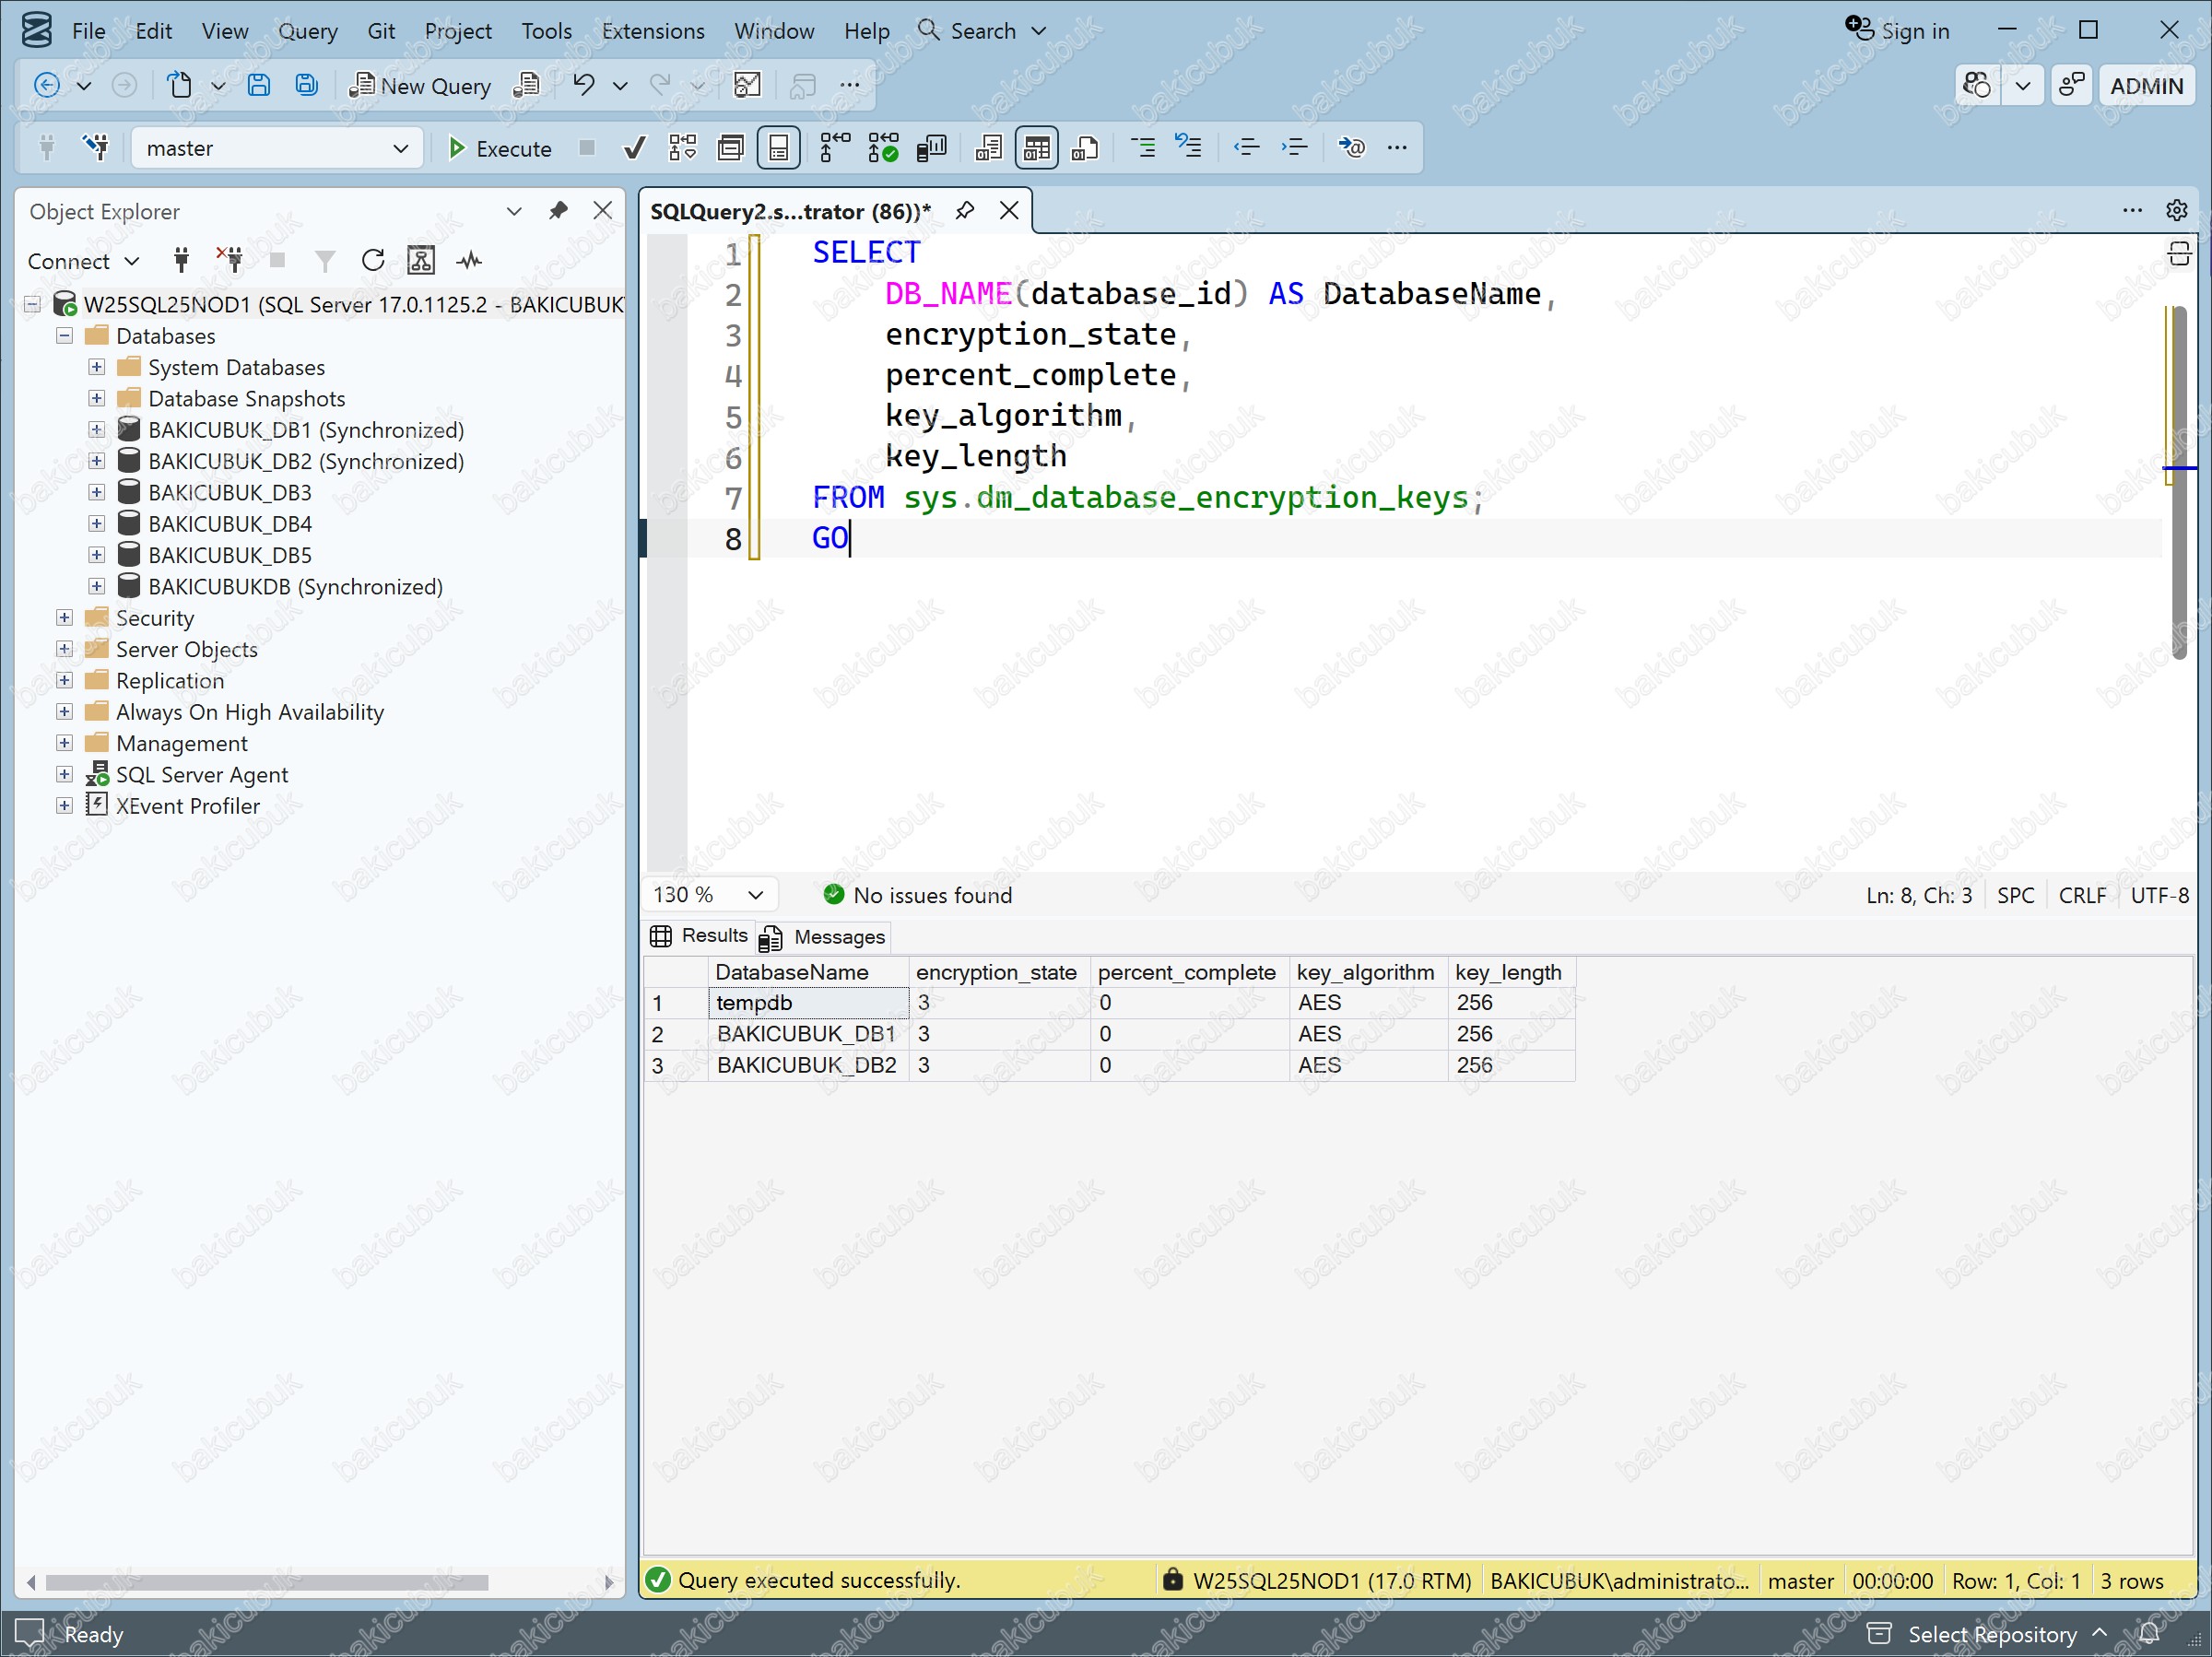
Task: Open editor settings gear icon
Action: tap(2177, 211)
